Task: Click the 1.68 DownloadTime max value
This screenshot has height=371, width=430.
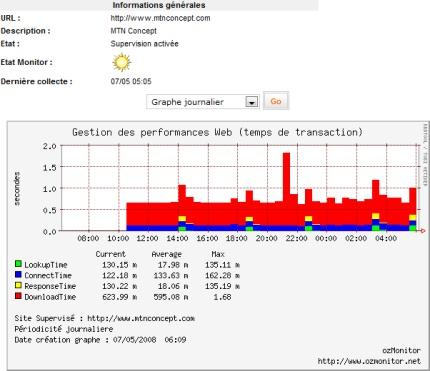Action: 222,297
